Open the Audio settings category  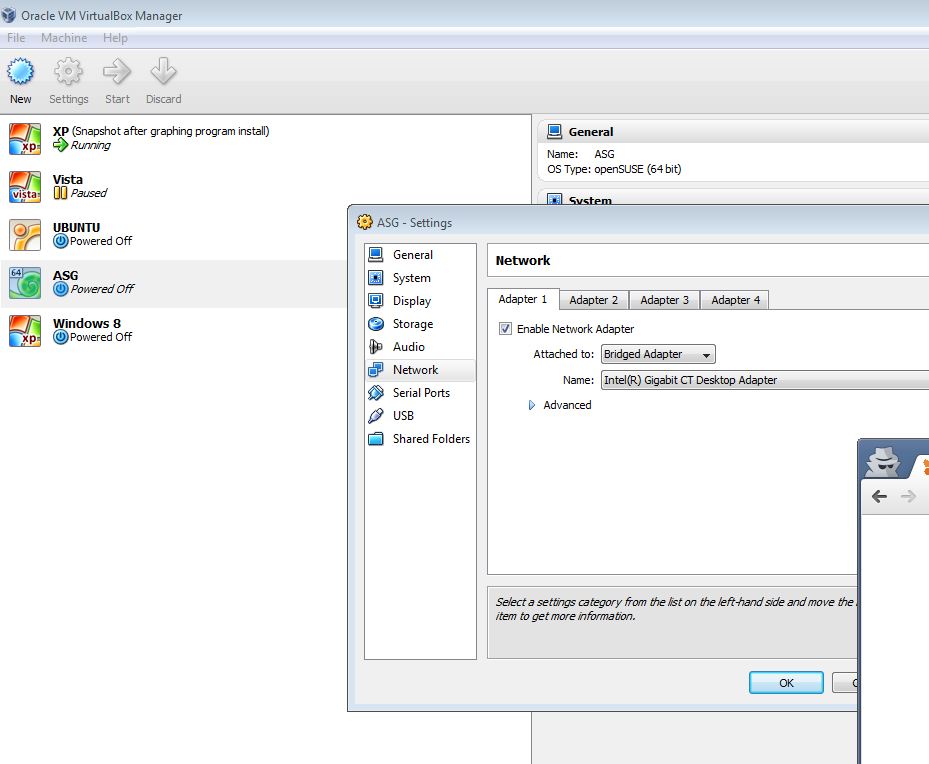coord(408,347)
